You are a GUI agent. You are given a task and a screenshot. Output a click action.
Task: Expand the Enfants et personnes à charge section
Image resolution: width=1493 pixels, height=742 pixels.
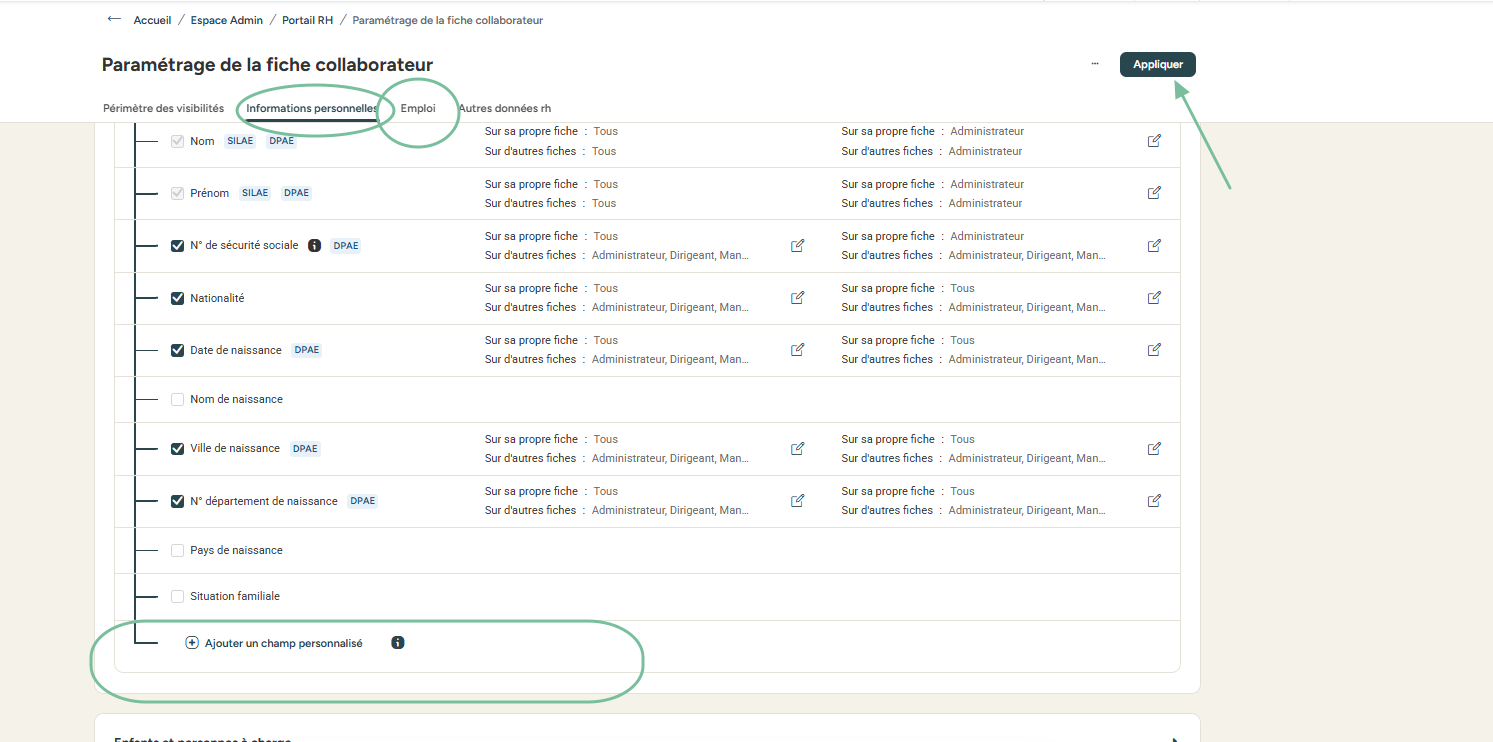click(x=1173, y=740)
